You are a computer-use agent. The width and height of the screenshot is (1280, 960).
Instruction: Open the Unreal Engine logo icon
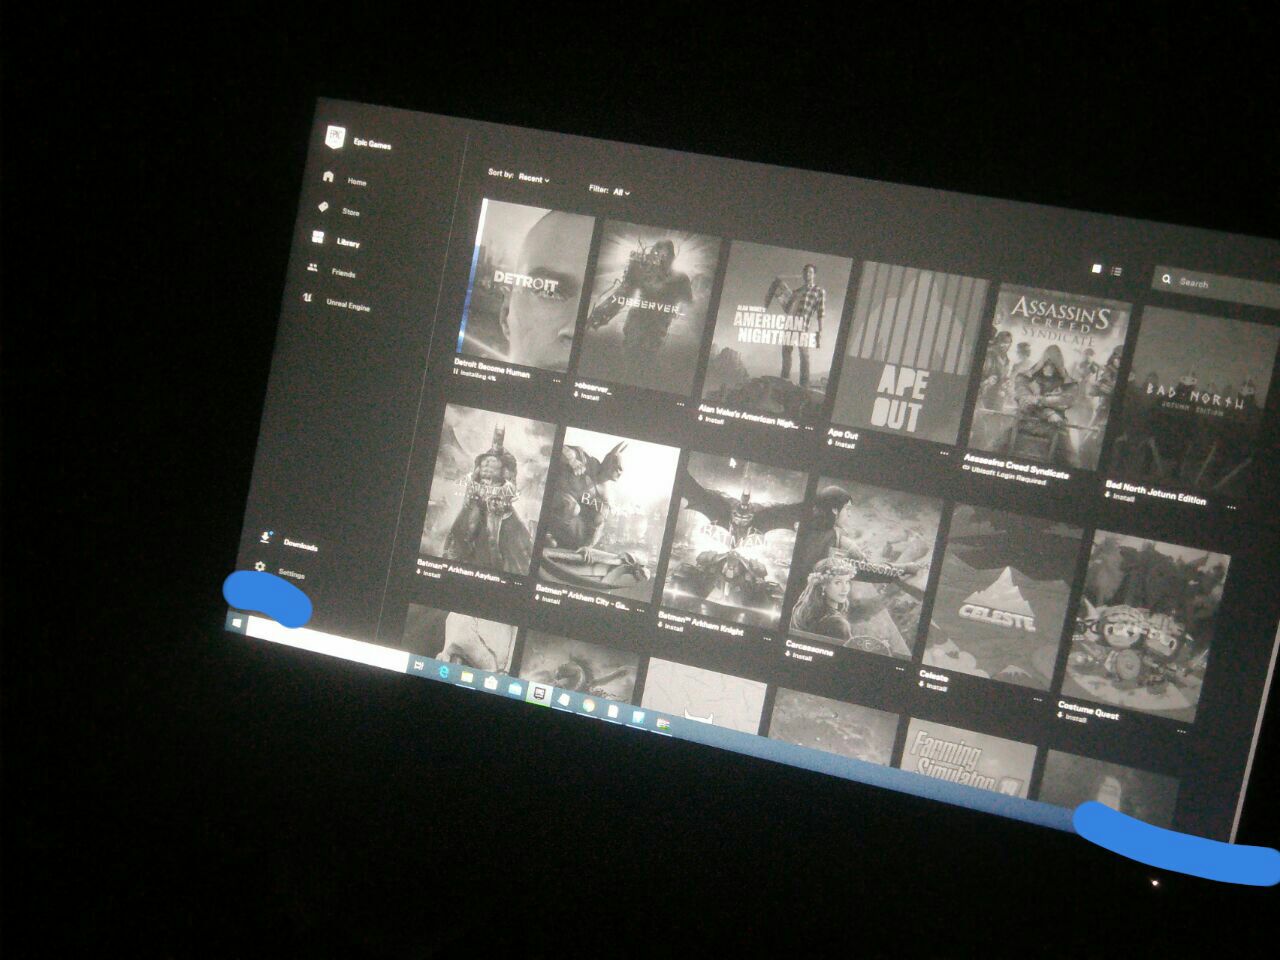[308, 298]
